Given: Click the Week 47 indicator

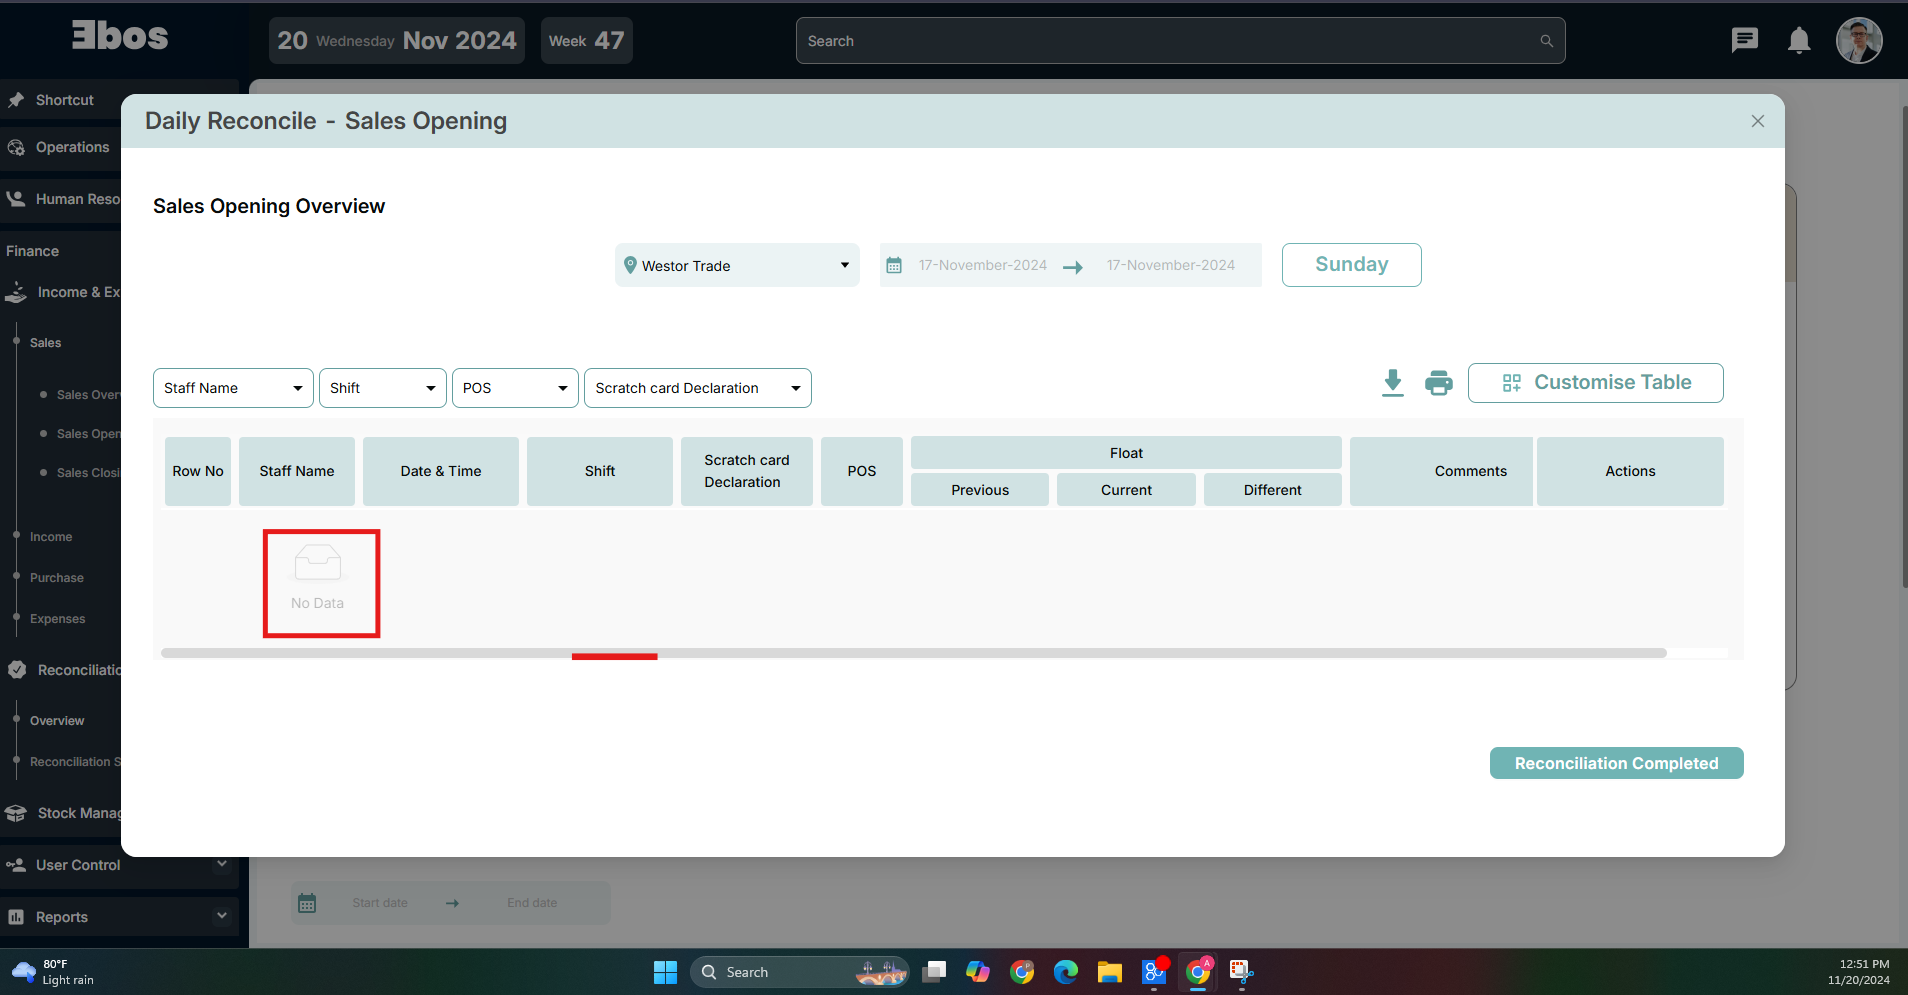Looking at the screenshot, I should pos(586,41).
